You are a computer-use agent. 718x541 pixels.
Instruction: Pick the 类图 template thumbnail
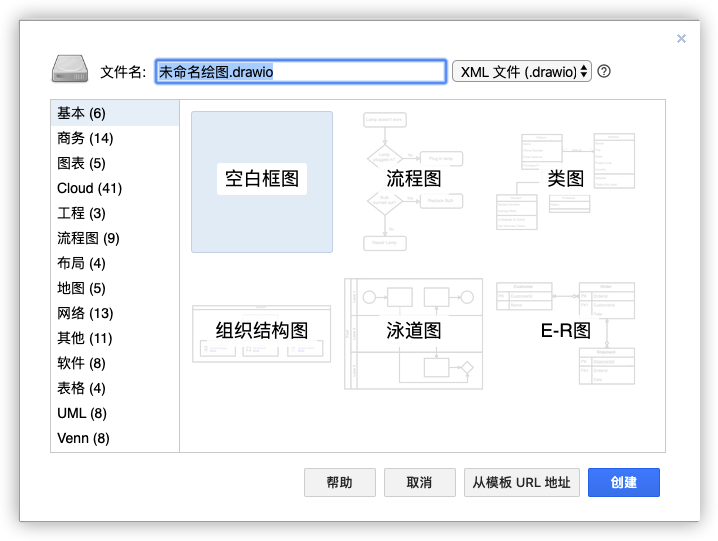pos(566,180)
